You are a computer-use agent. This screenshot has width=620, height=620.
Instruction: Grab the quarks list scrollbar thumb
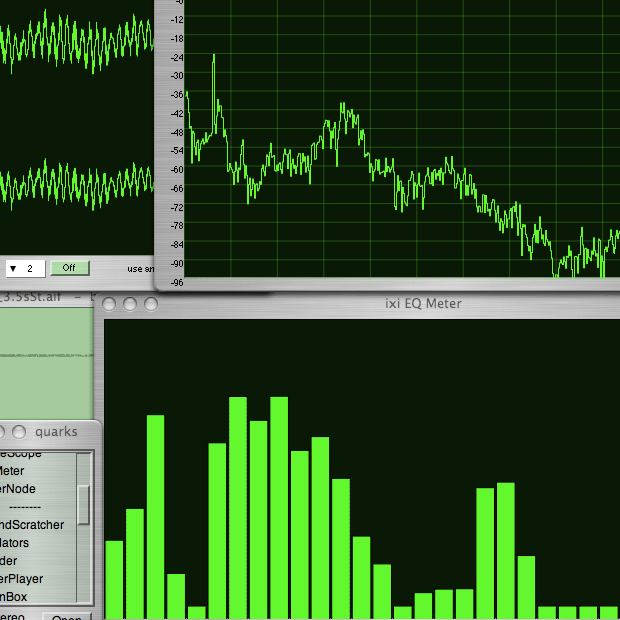click(83, 505)
